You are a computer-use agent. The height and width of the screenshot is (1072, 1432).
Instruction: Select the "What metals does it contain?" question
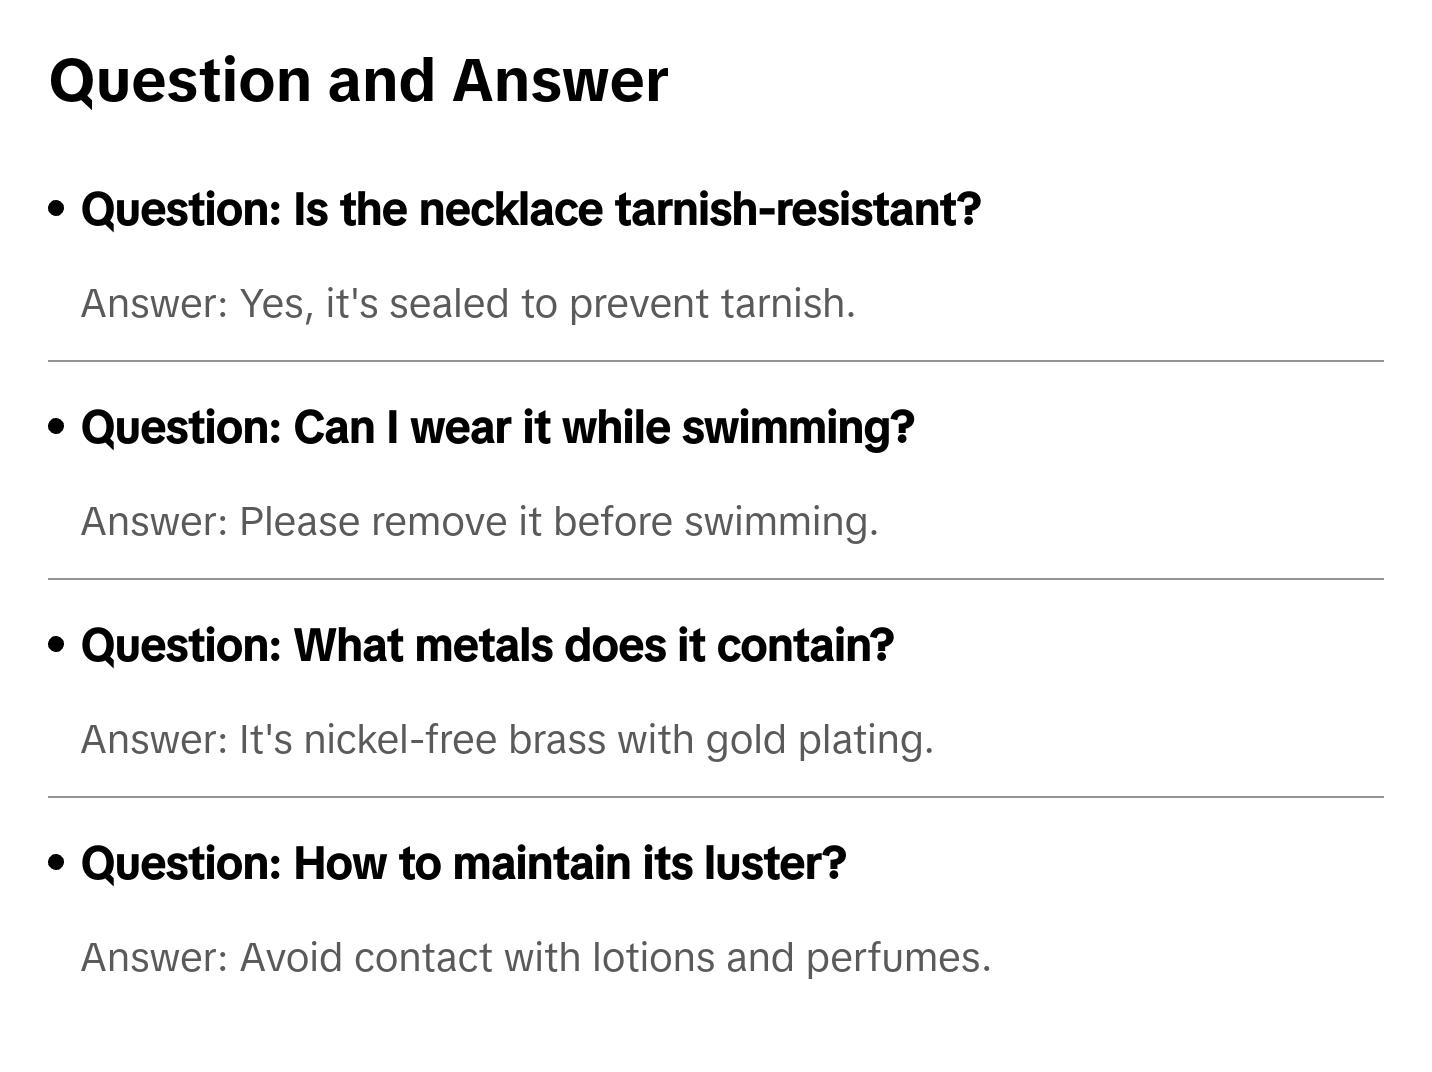[x=487, y=646]
